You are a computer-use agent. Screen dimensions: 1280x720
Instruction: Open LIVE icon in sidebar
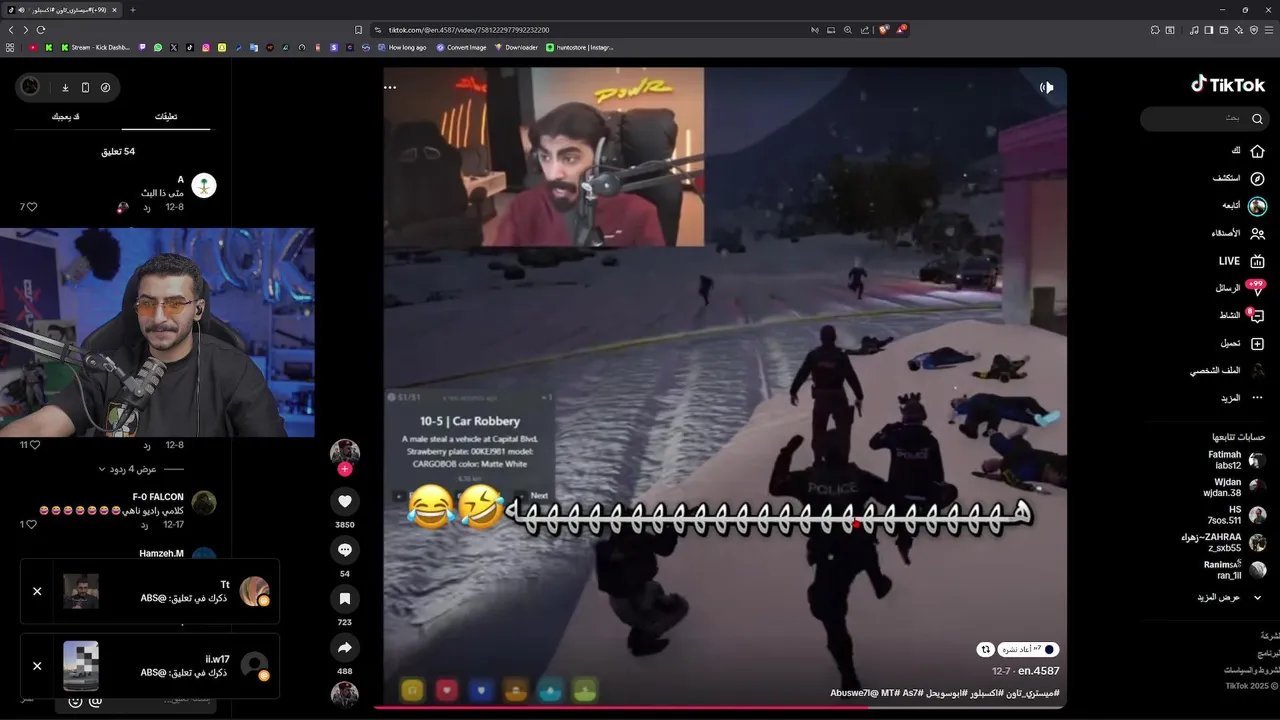(1258, 261)
